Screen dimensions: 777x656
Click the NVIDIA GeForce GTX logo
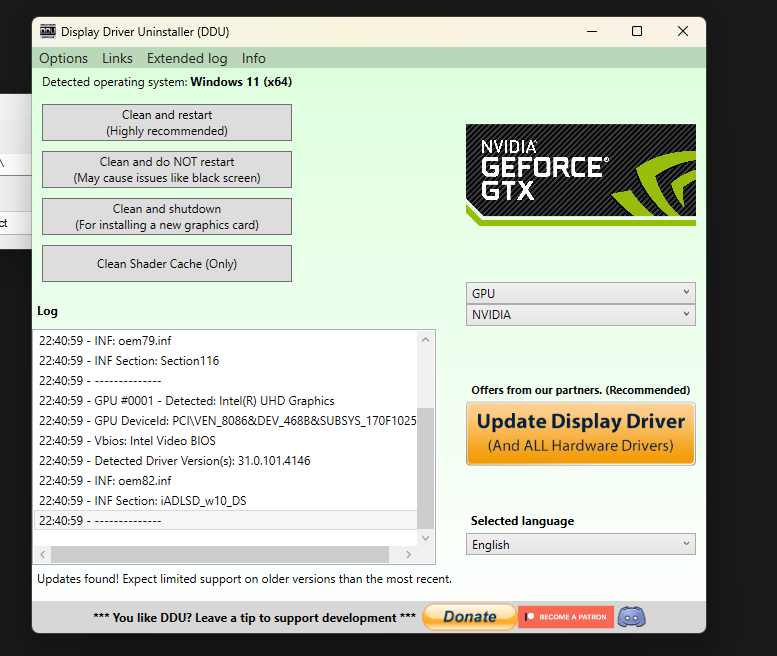tap(581, 175)
